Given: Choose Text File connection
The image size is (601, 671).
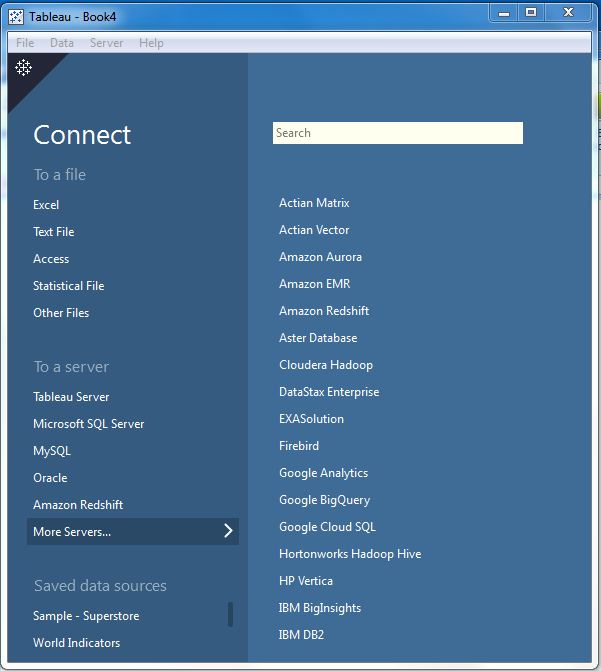Looking at the screenshot, I should (53, 232).
